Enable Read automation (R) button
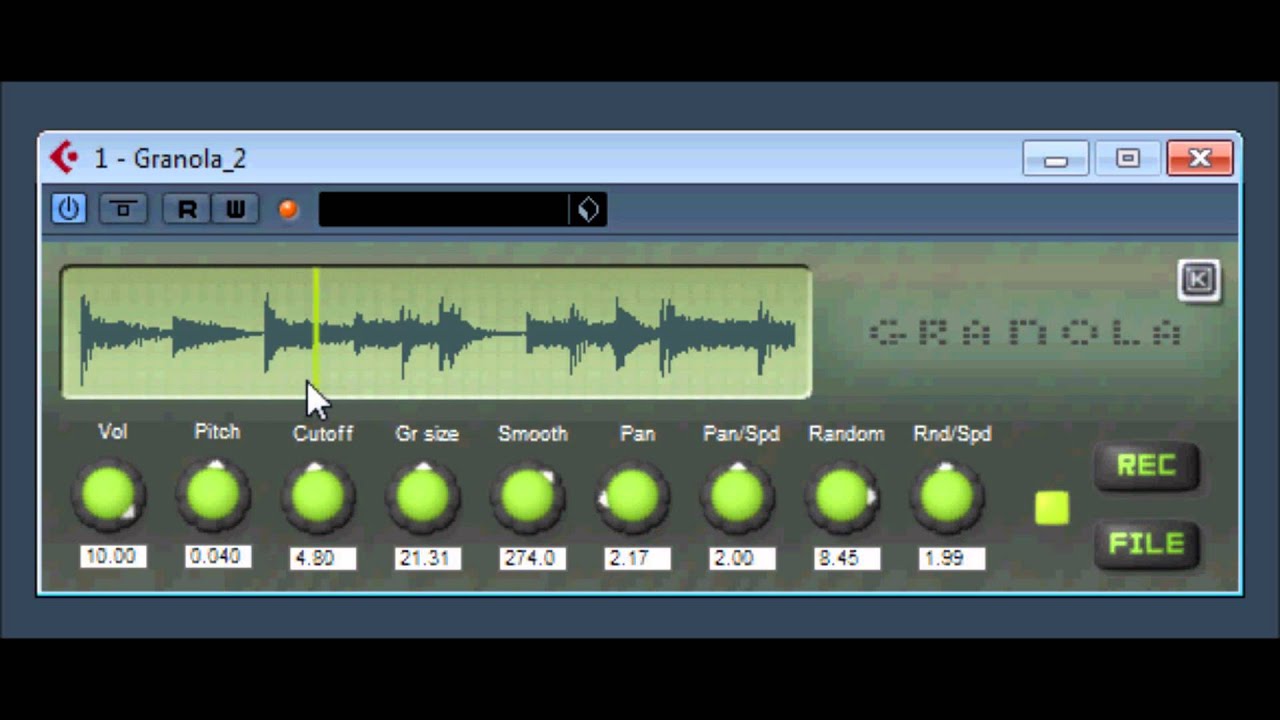 [x=187, y=209]
